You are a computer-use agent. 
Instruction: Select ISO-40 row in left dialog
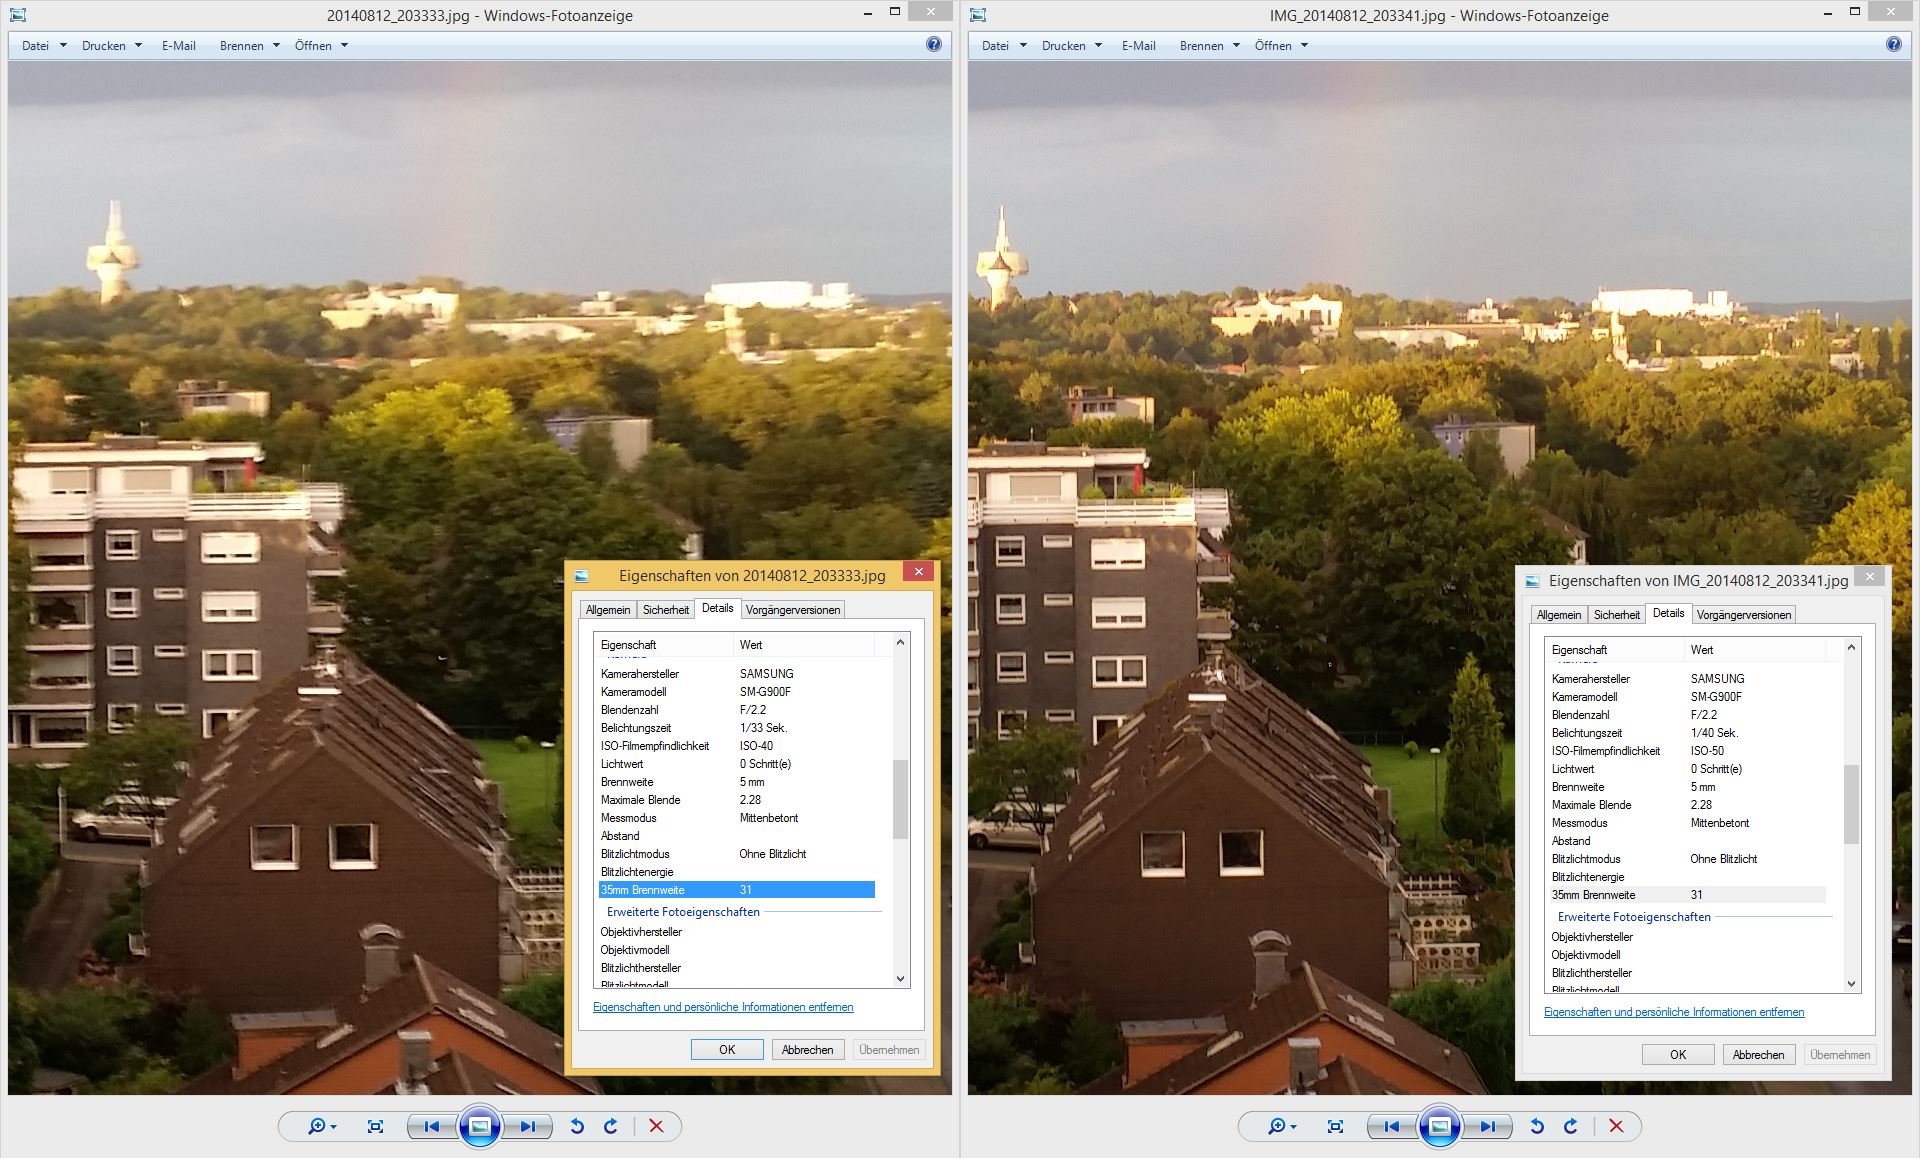point(737,746)
